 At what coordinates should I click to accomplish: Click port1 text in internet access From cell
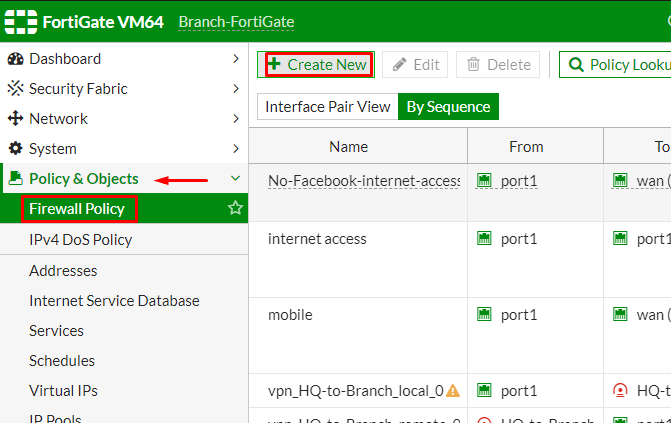coord(519,238)
